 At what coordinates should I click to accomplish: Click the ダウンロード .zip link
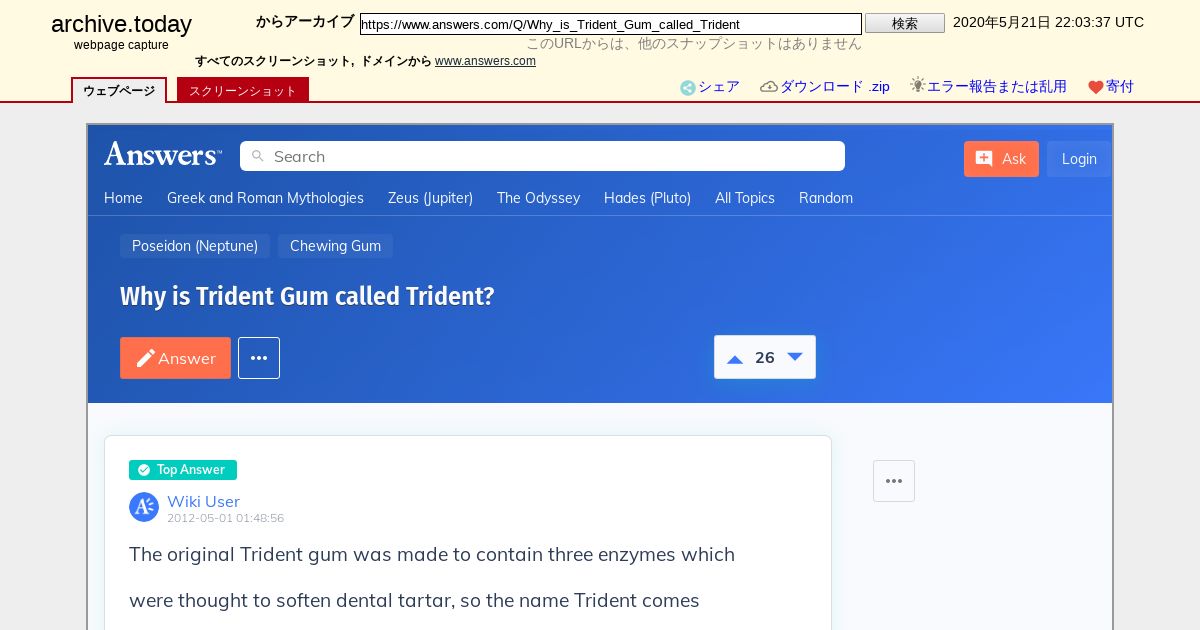pyautogui.click(x=834, y=87)
